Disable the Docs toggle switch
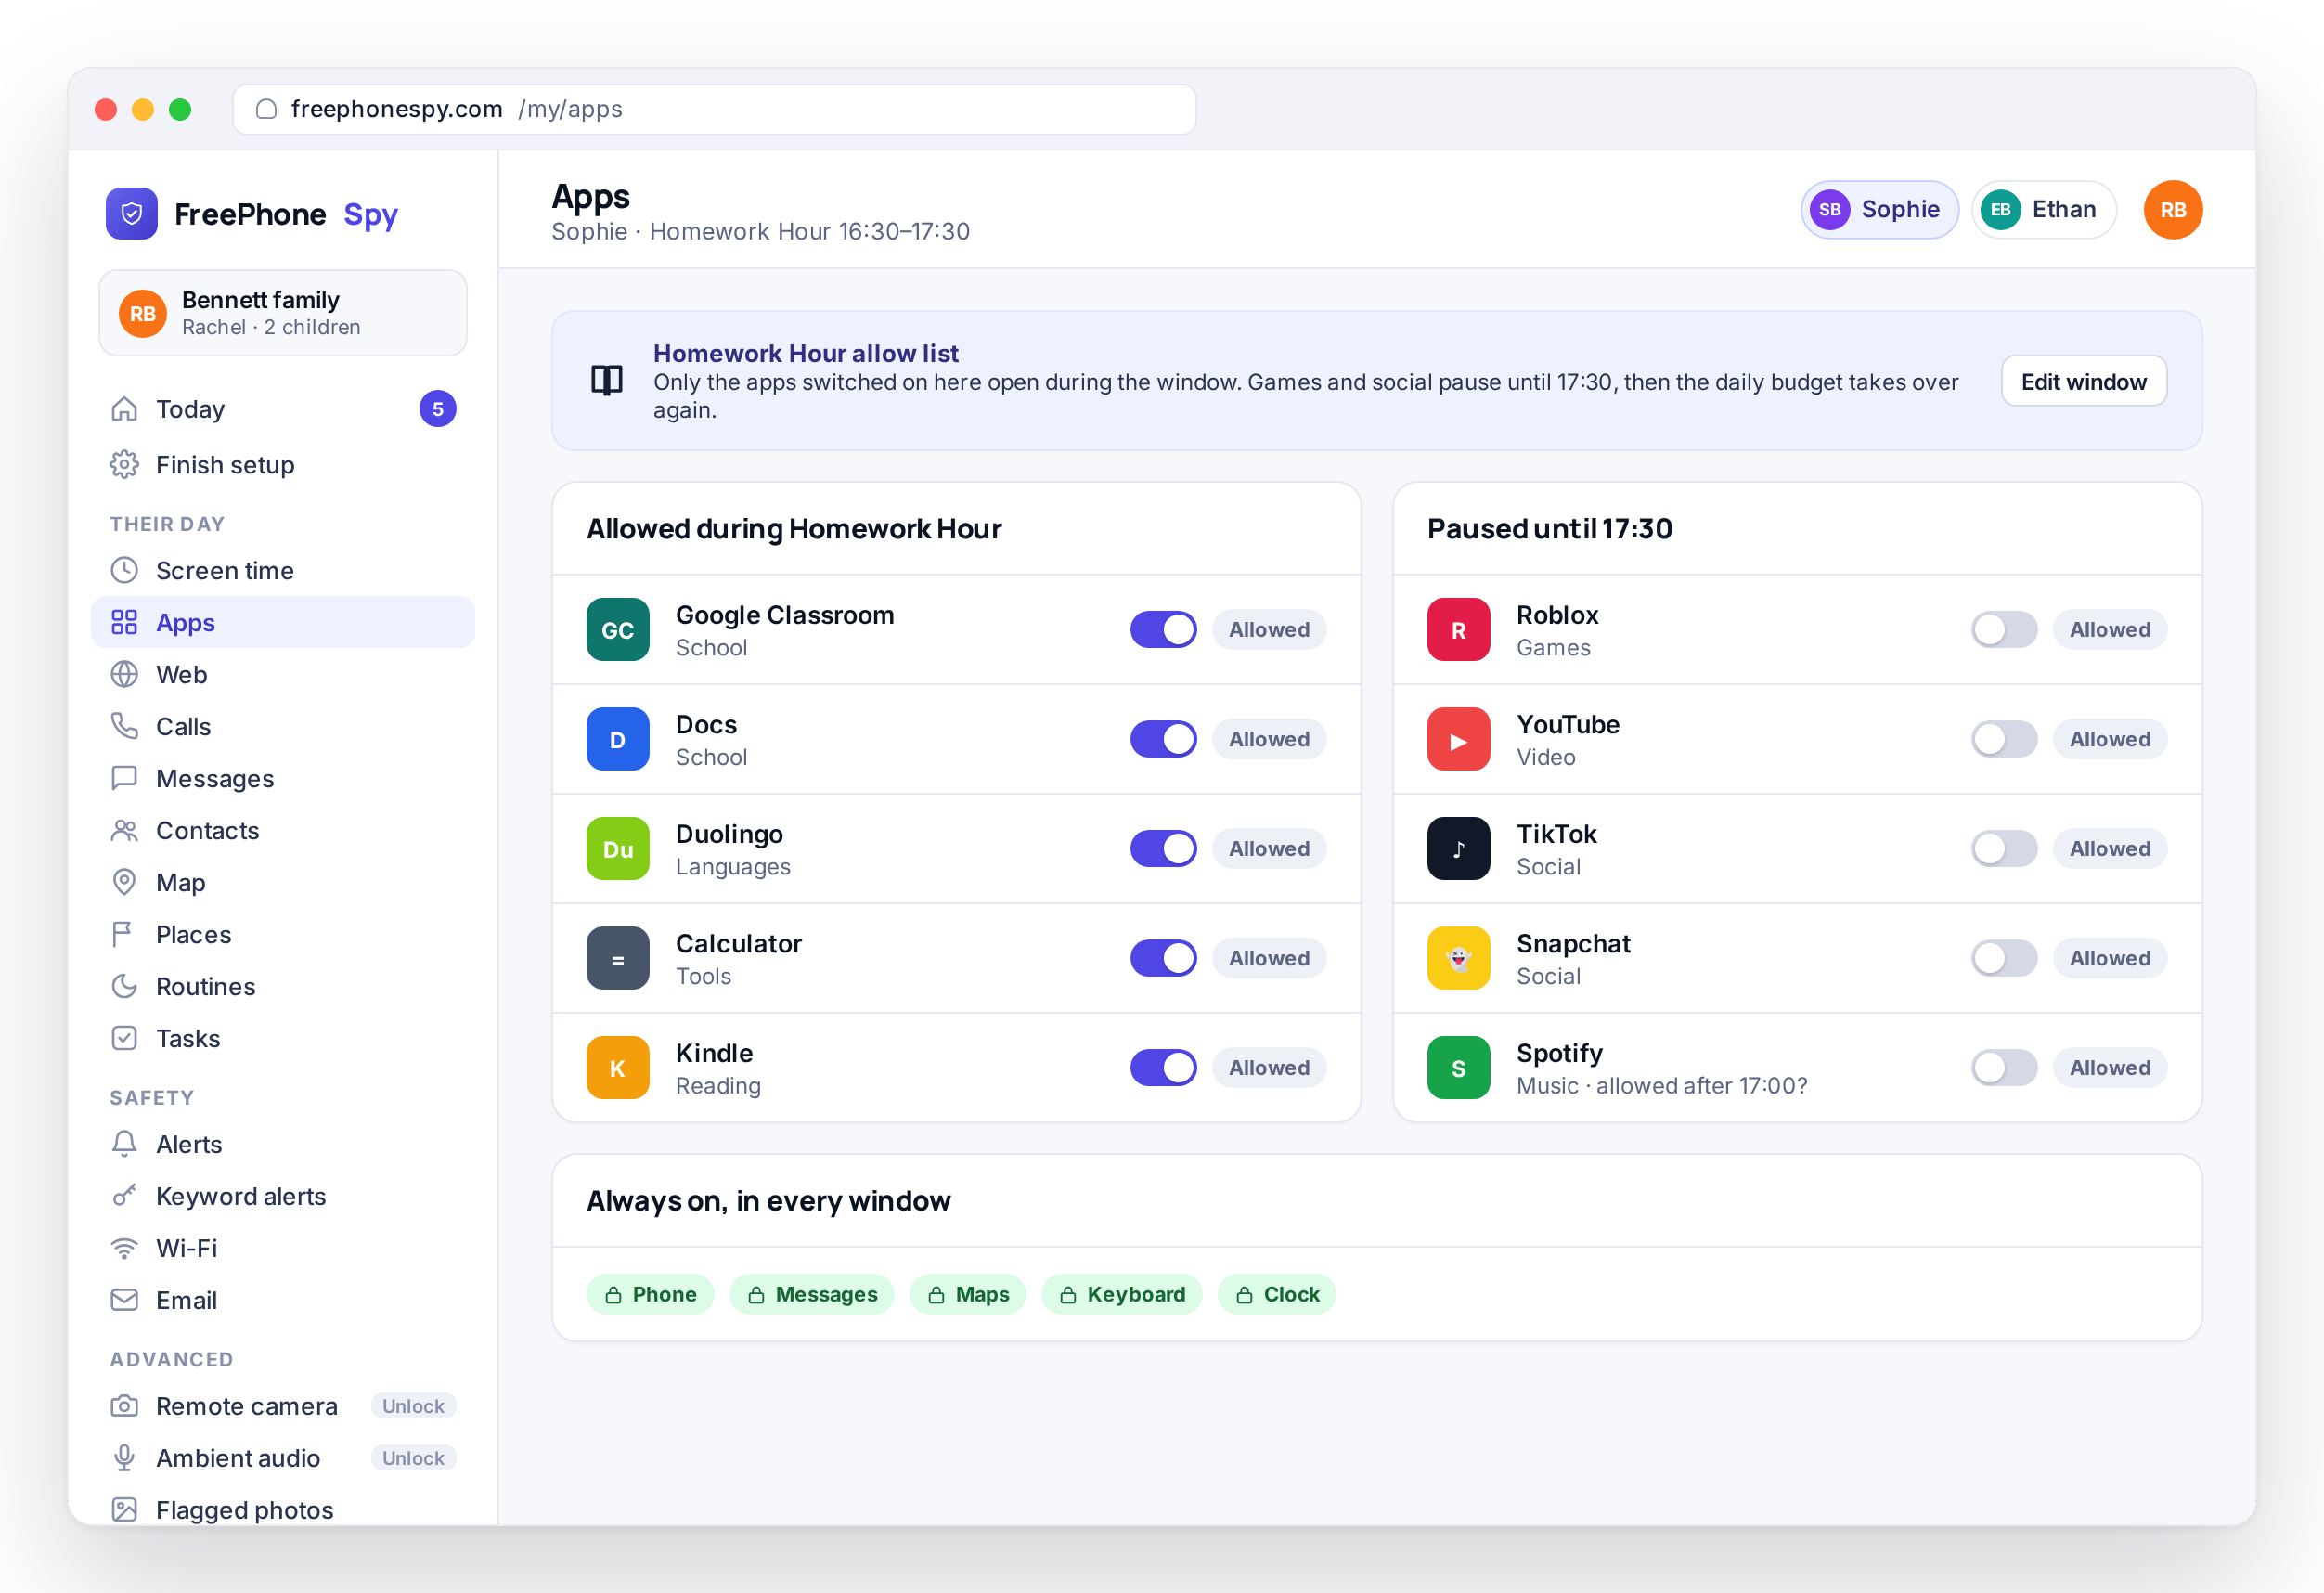Viewport: 2324px width, 1593px height. pos(1164,739)
